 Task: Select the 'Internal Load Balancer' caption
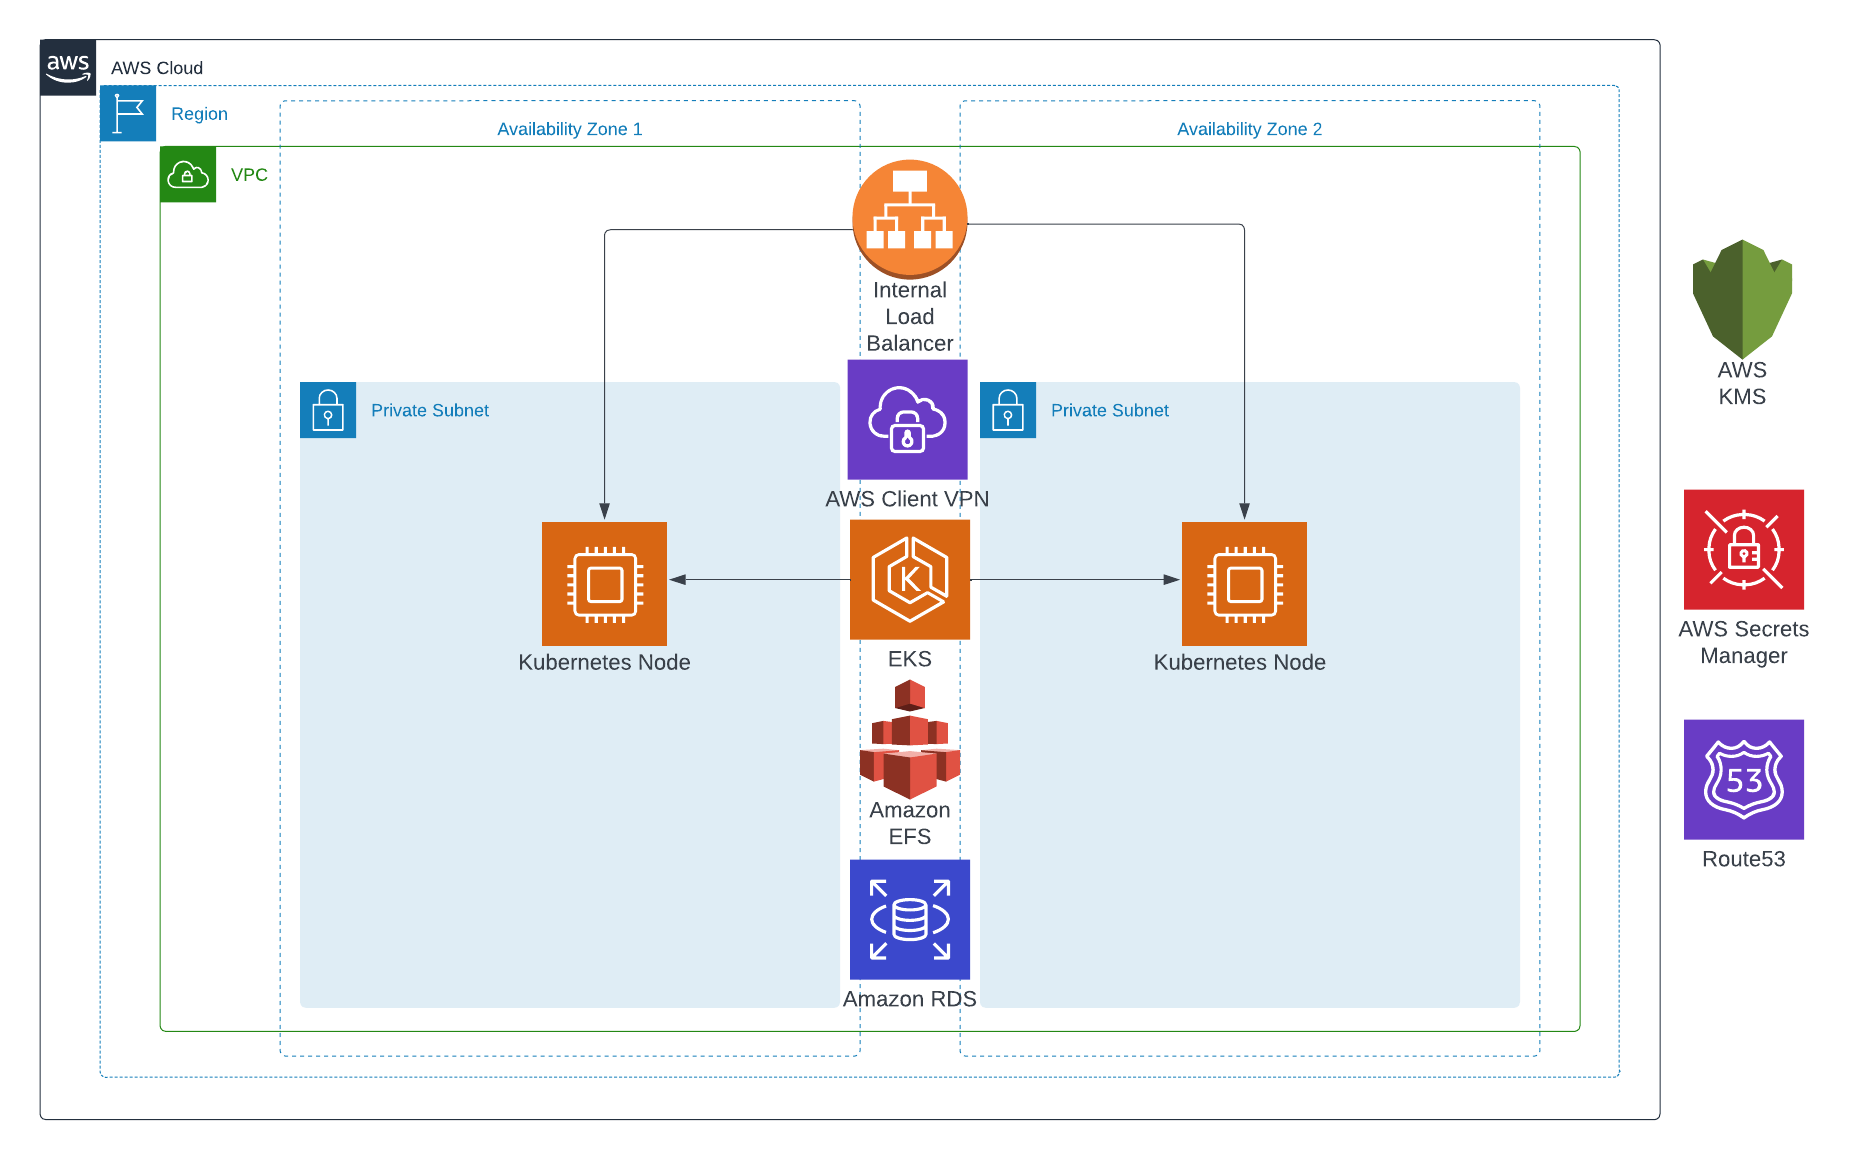910,317
